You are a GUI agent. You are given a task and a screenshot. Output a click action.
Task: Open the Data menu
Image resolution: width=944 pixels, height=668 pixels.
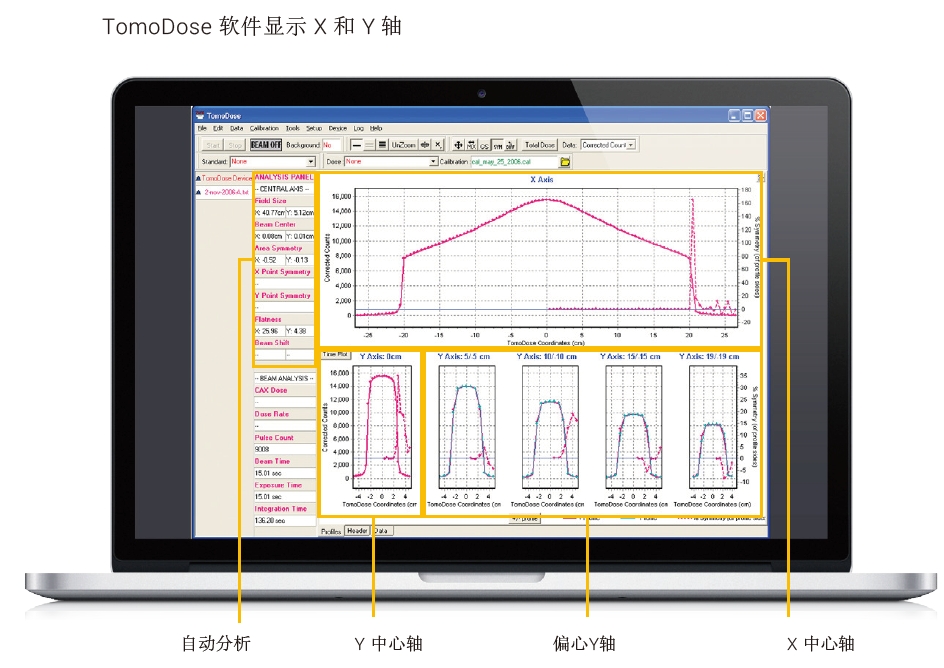[x=237, y=128]
